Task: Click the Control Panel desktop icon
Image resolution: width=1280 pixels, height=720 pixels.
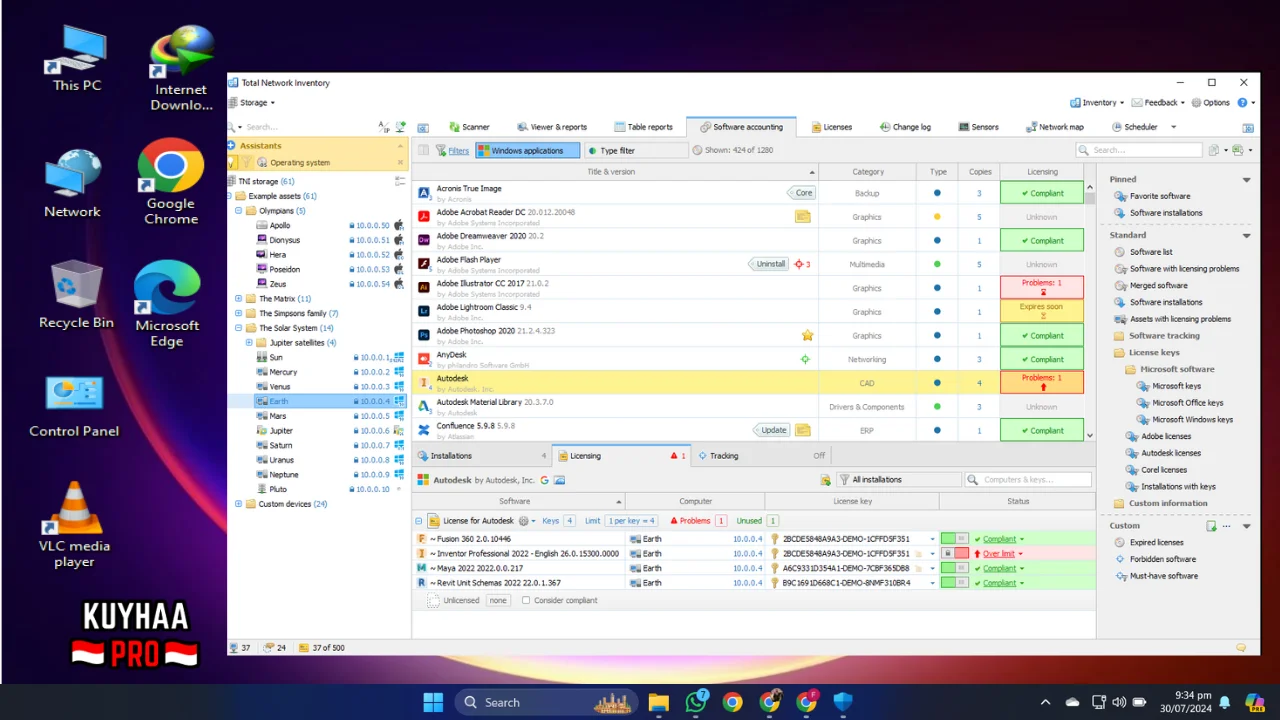Action: 74,406
